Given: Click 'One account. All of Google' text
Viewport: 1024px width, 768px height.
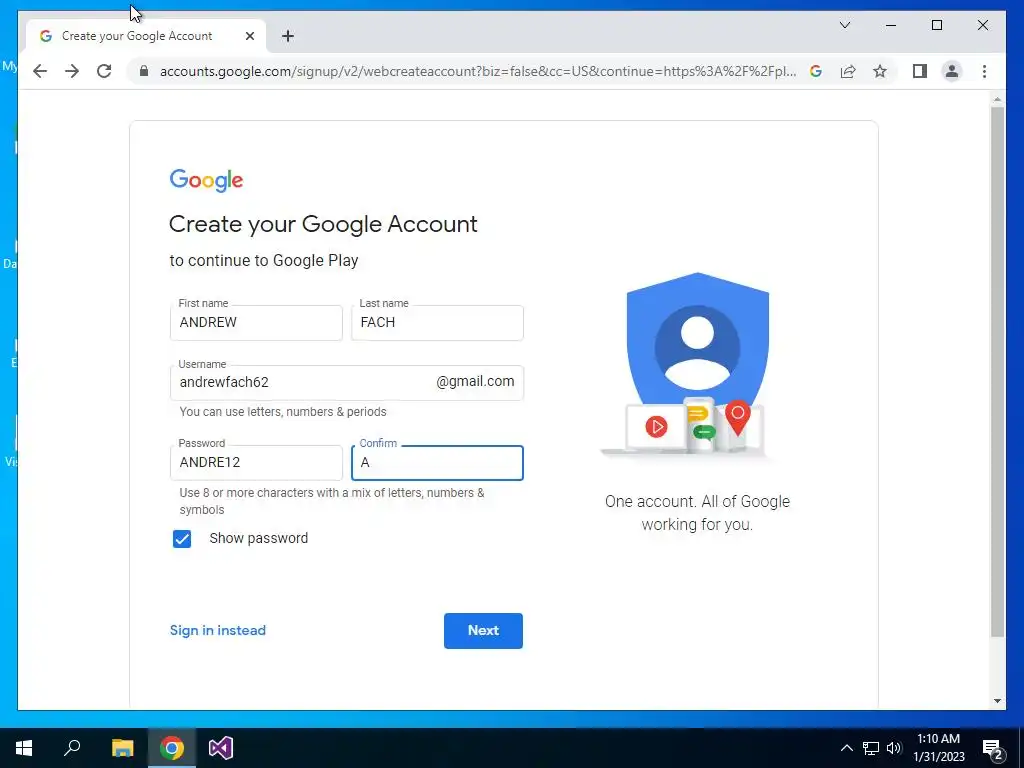Looking at the screenshot, I should pos(697,502).
